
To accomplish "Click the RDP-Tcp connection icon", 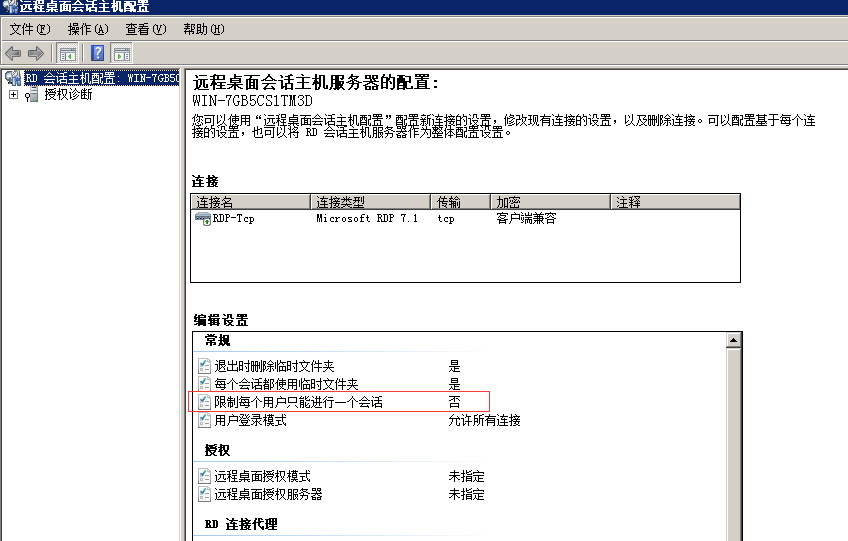I will [203, 219].
